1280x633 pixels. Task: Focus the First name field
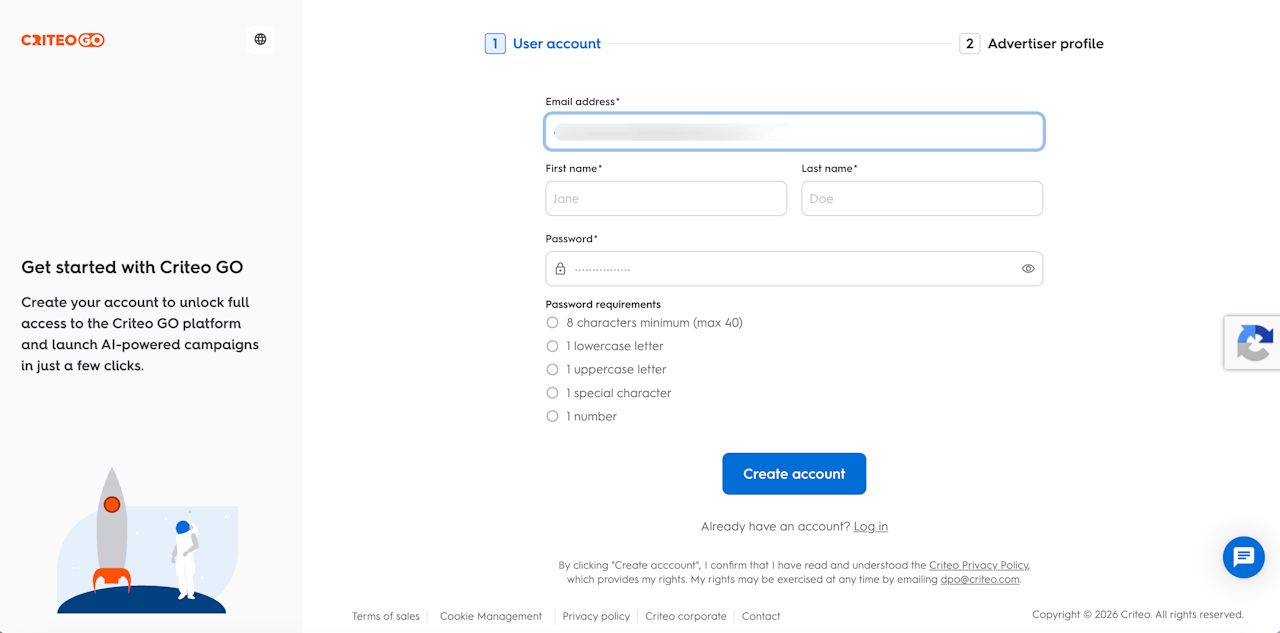pyautogui.click(x=666, y=198)
